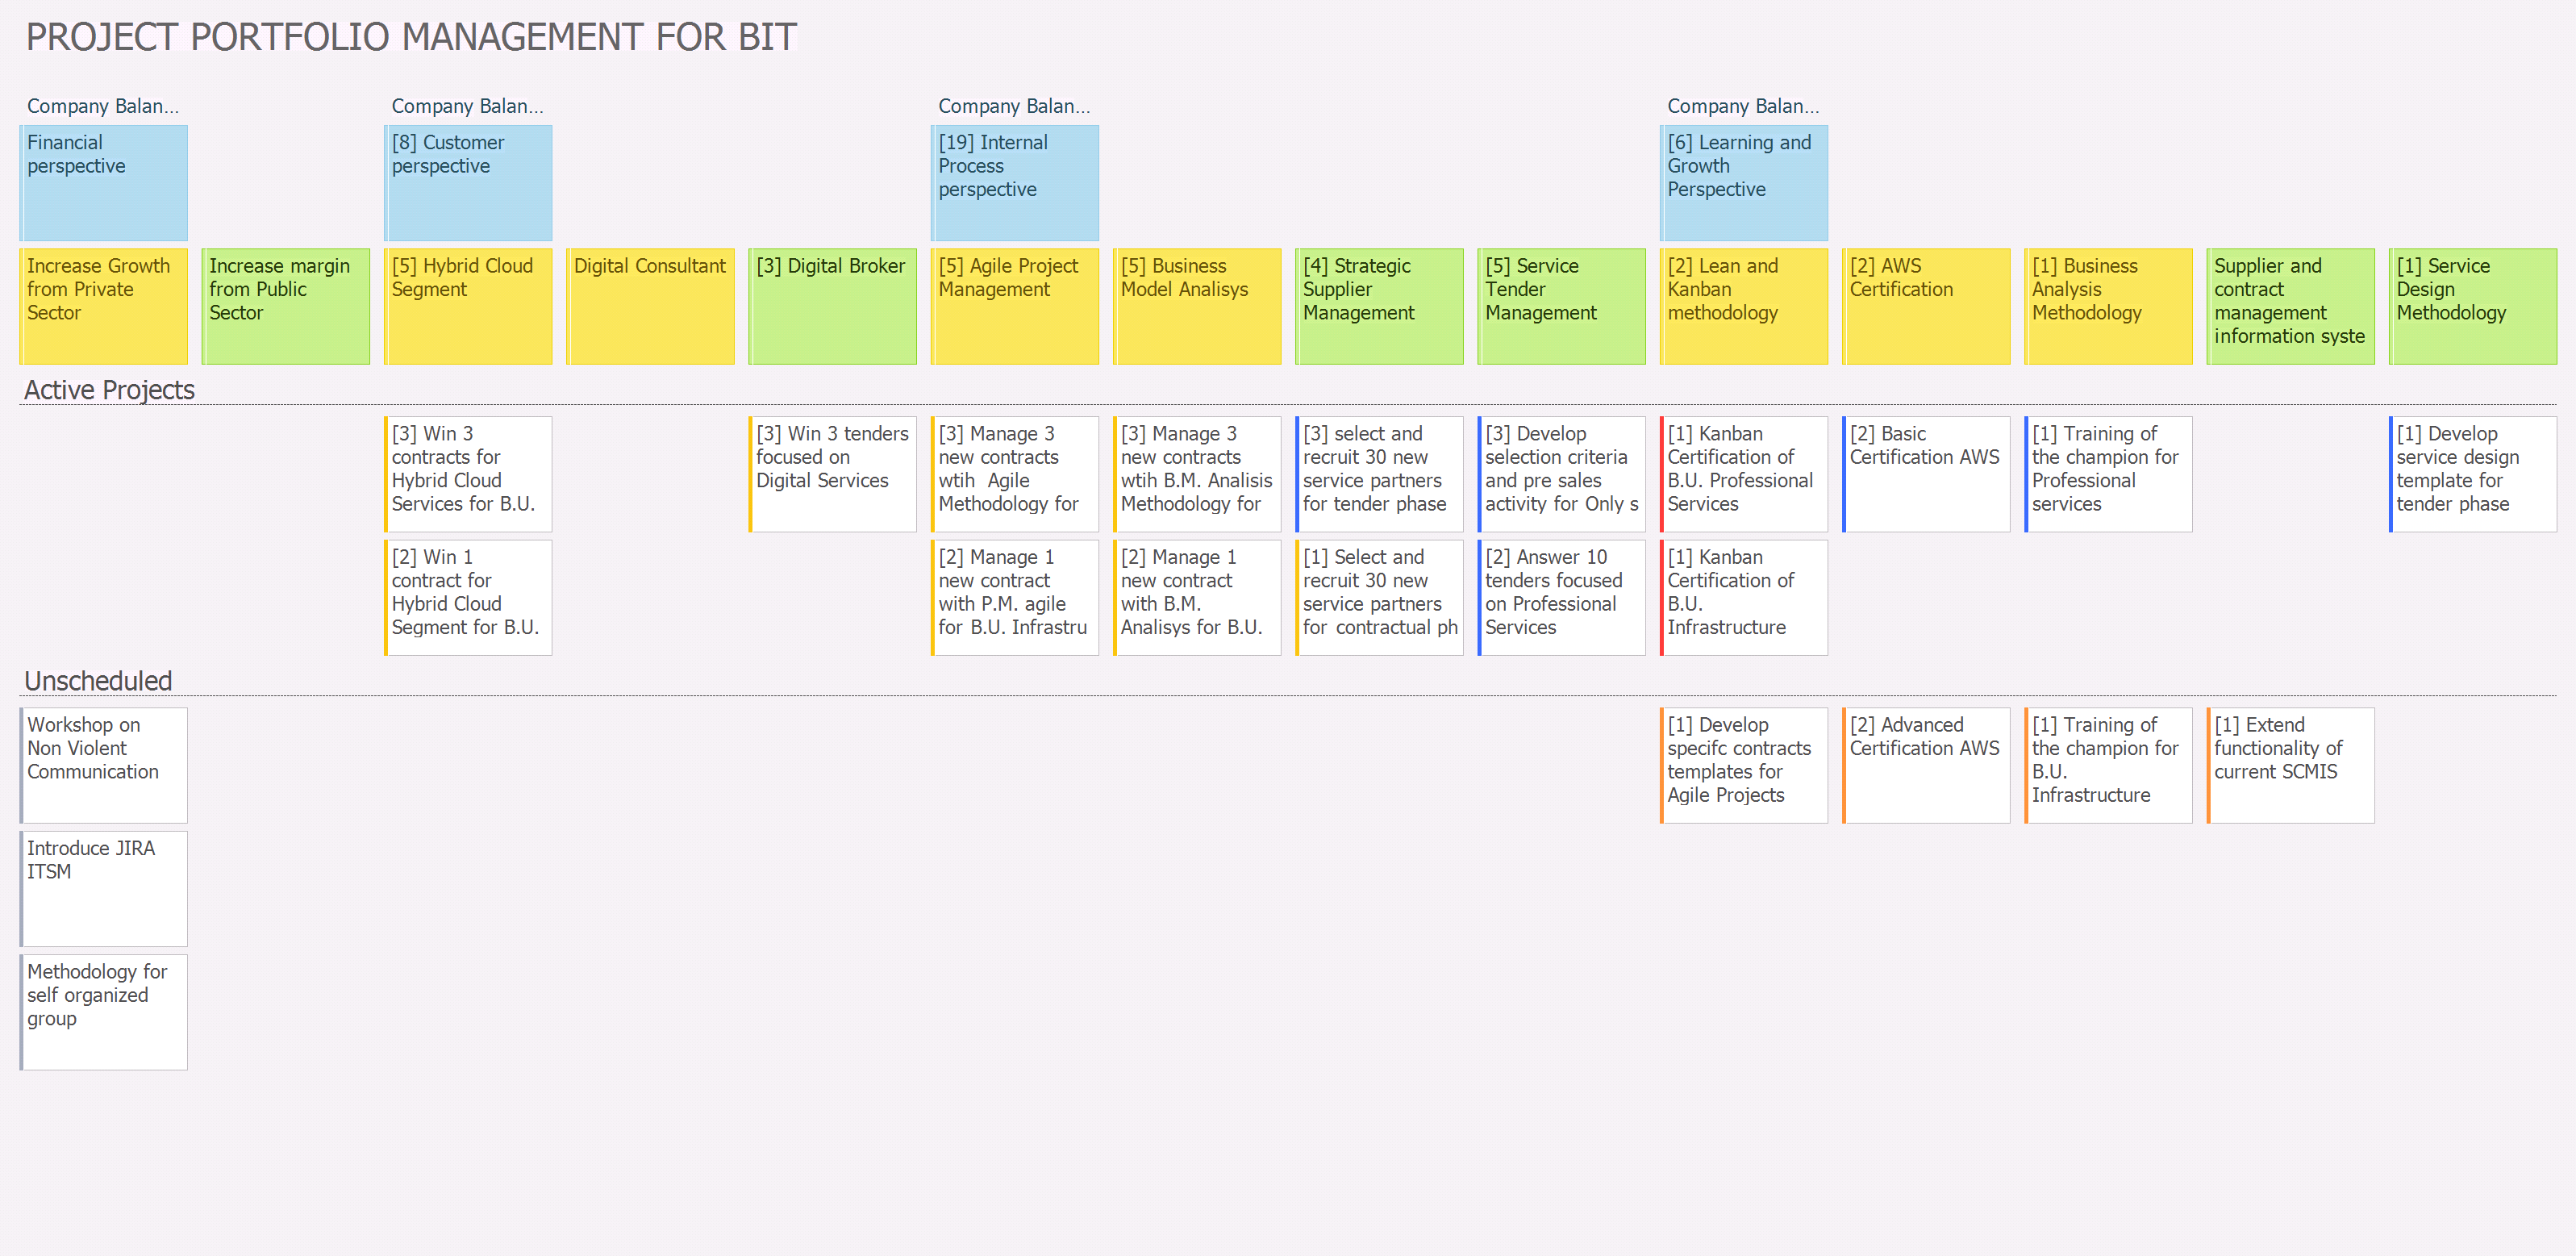Screen dimensions: 2576x1256
Task: Collapse the Active Projects section
Action: [x=109, y=390]
